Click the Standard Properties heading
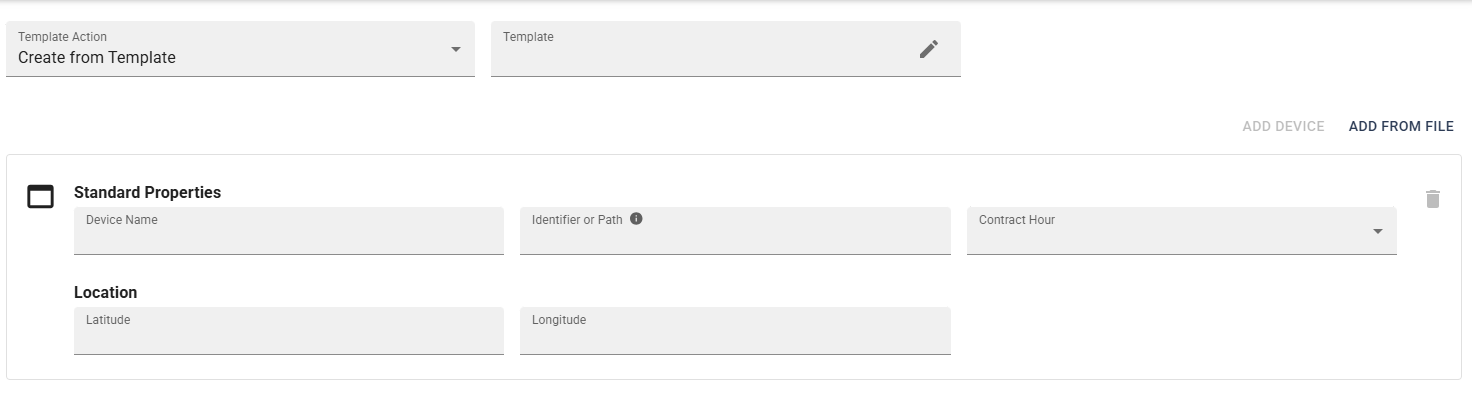 click(x=148, y=192)
